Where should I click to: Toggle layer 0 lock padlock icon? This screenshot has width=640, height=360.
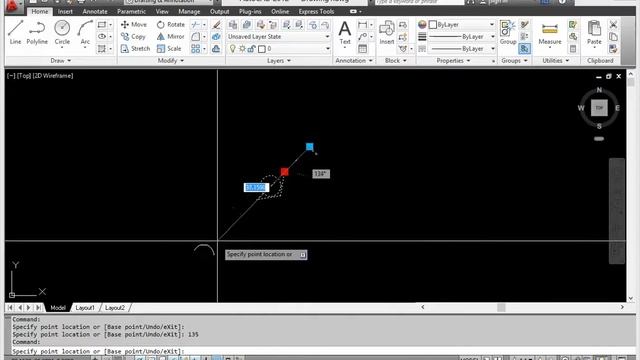pos(251,49)
